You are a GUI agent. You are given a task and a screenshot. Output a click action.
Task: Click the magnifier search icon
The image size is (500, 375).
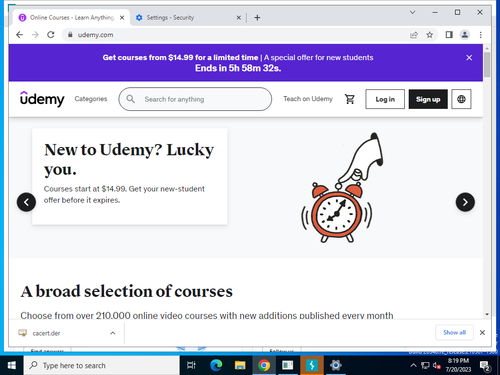[131, 99]
